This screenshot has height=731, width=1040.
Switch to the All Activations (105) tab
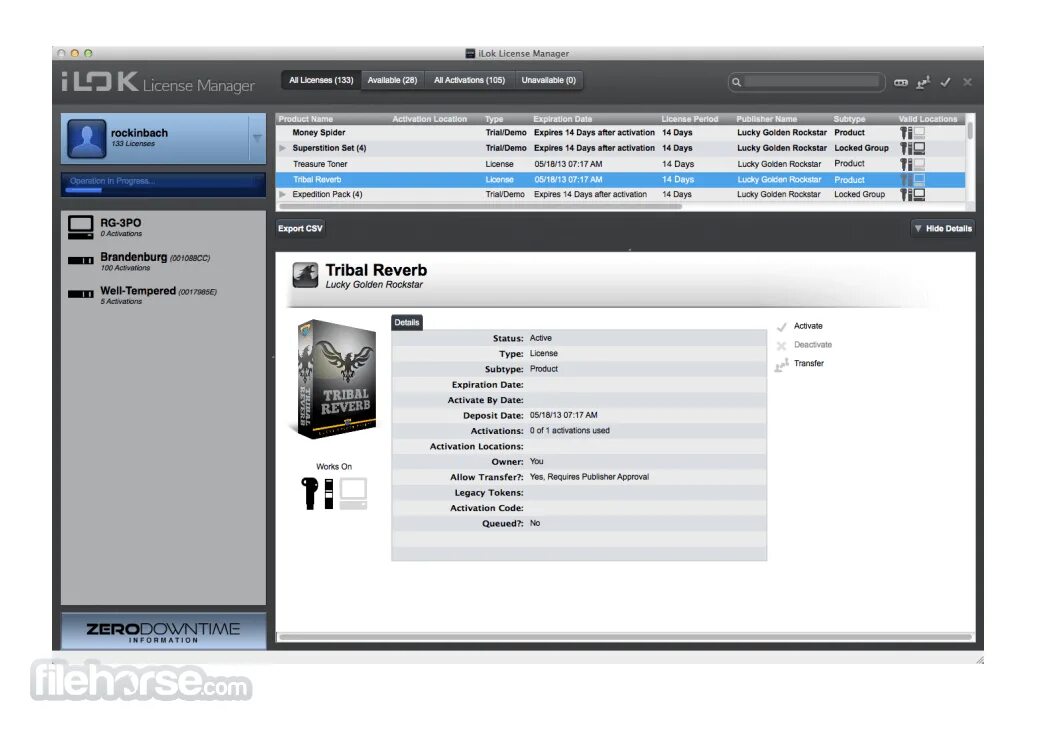point(470,80)
